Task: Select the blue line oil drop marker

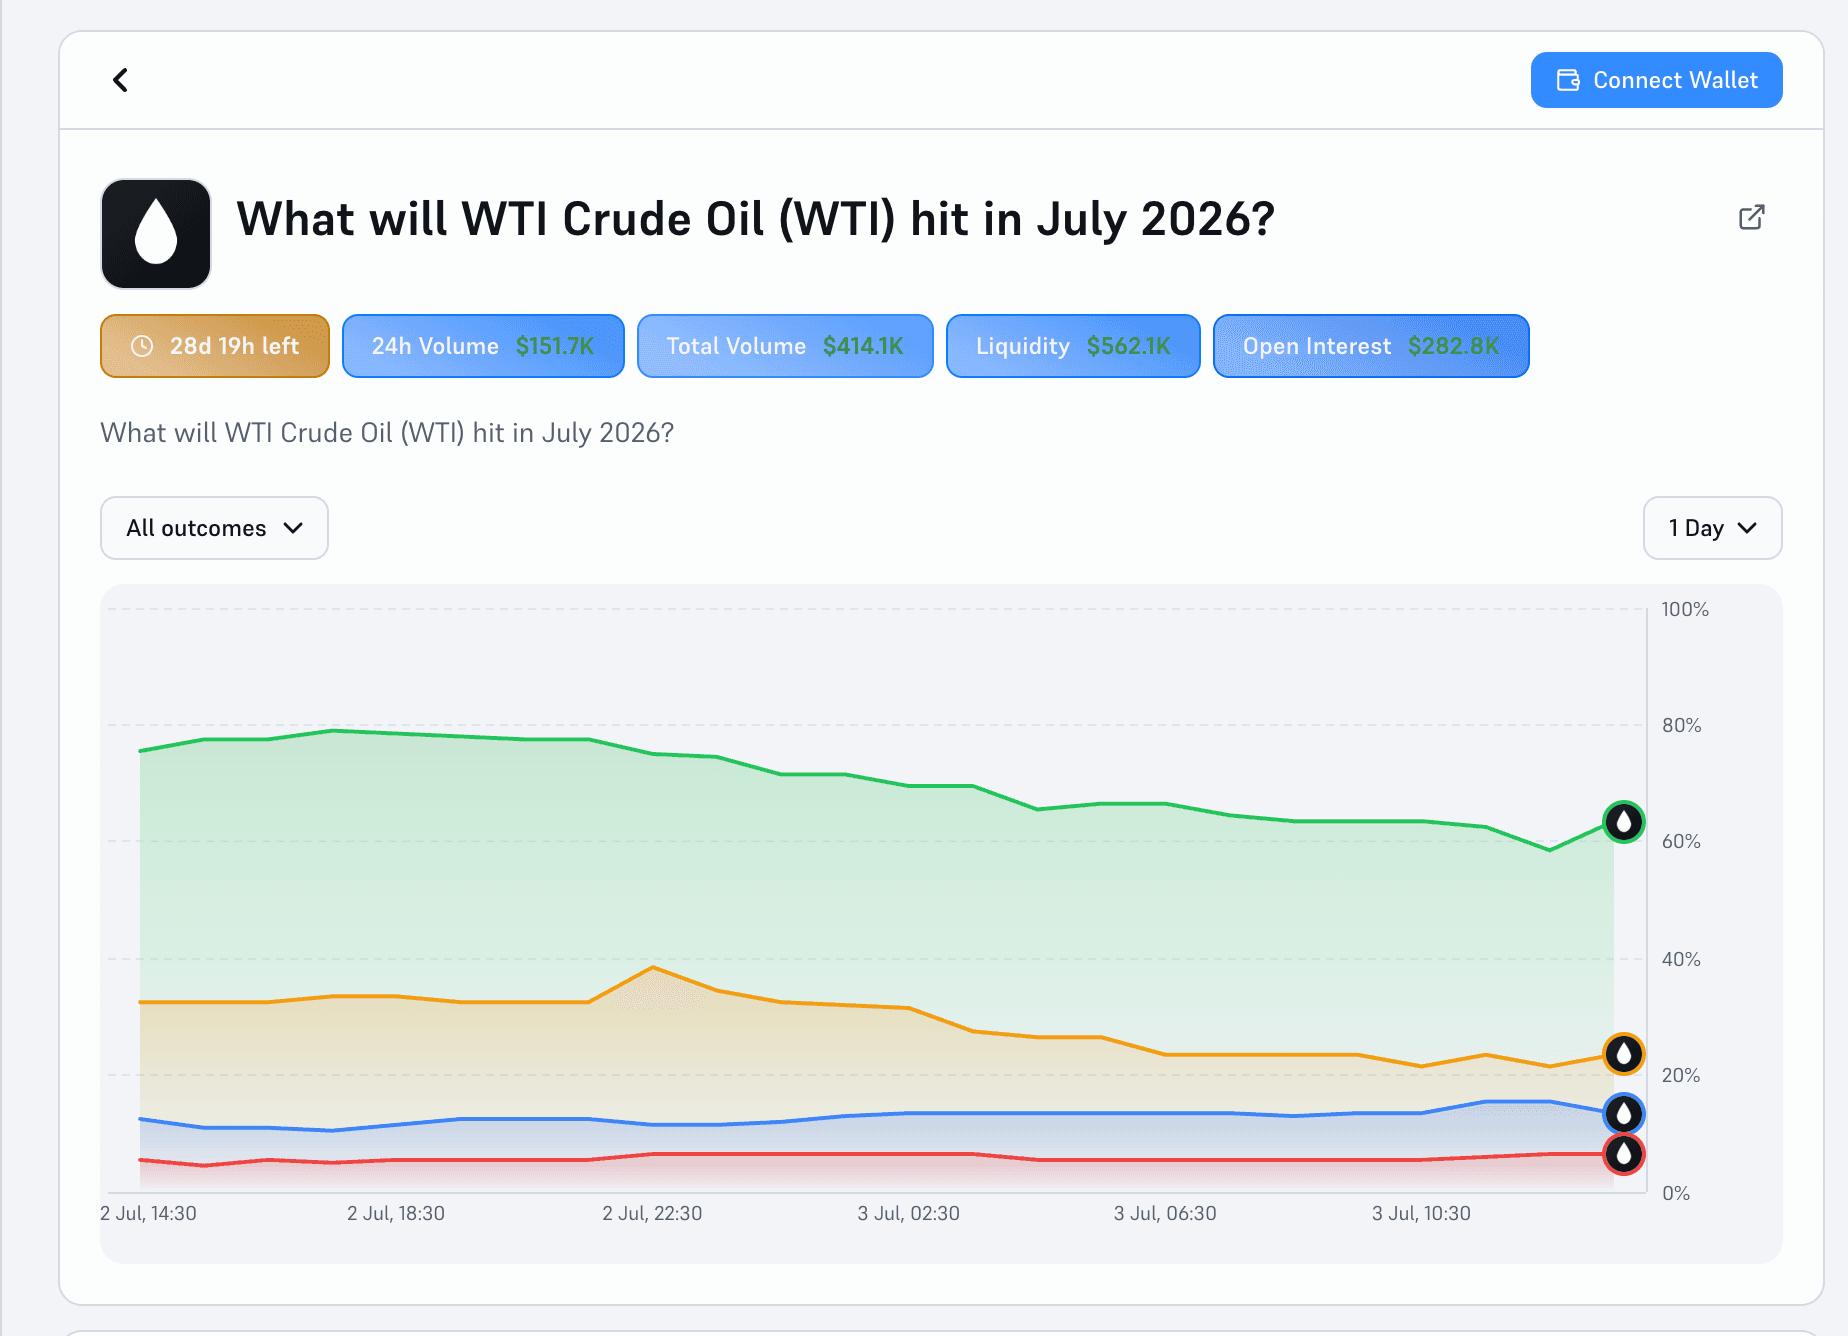Action: (1624, 1113)
